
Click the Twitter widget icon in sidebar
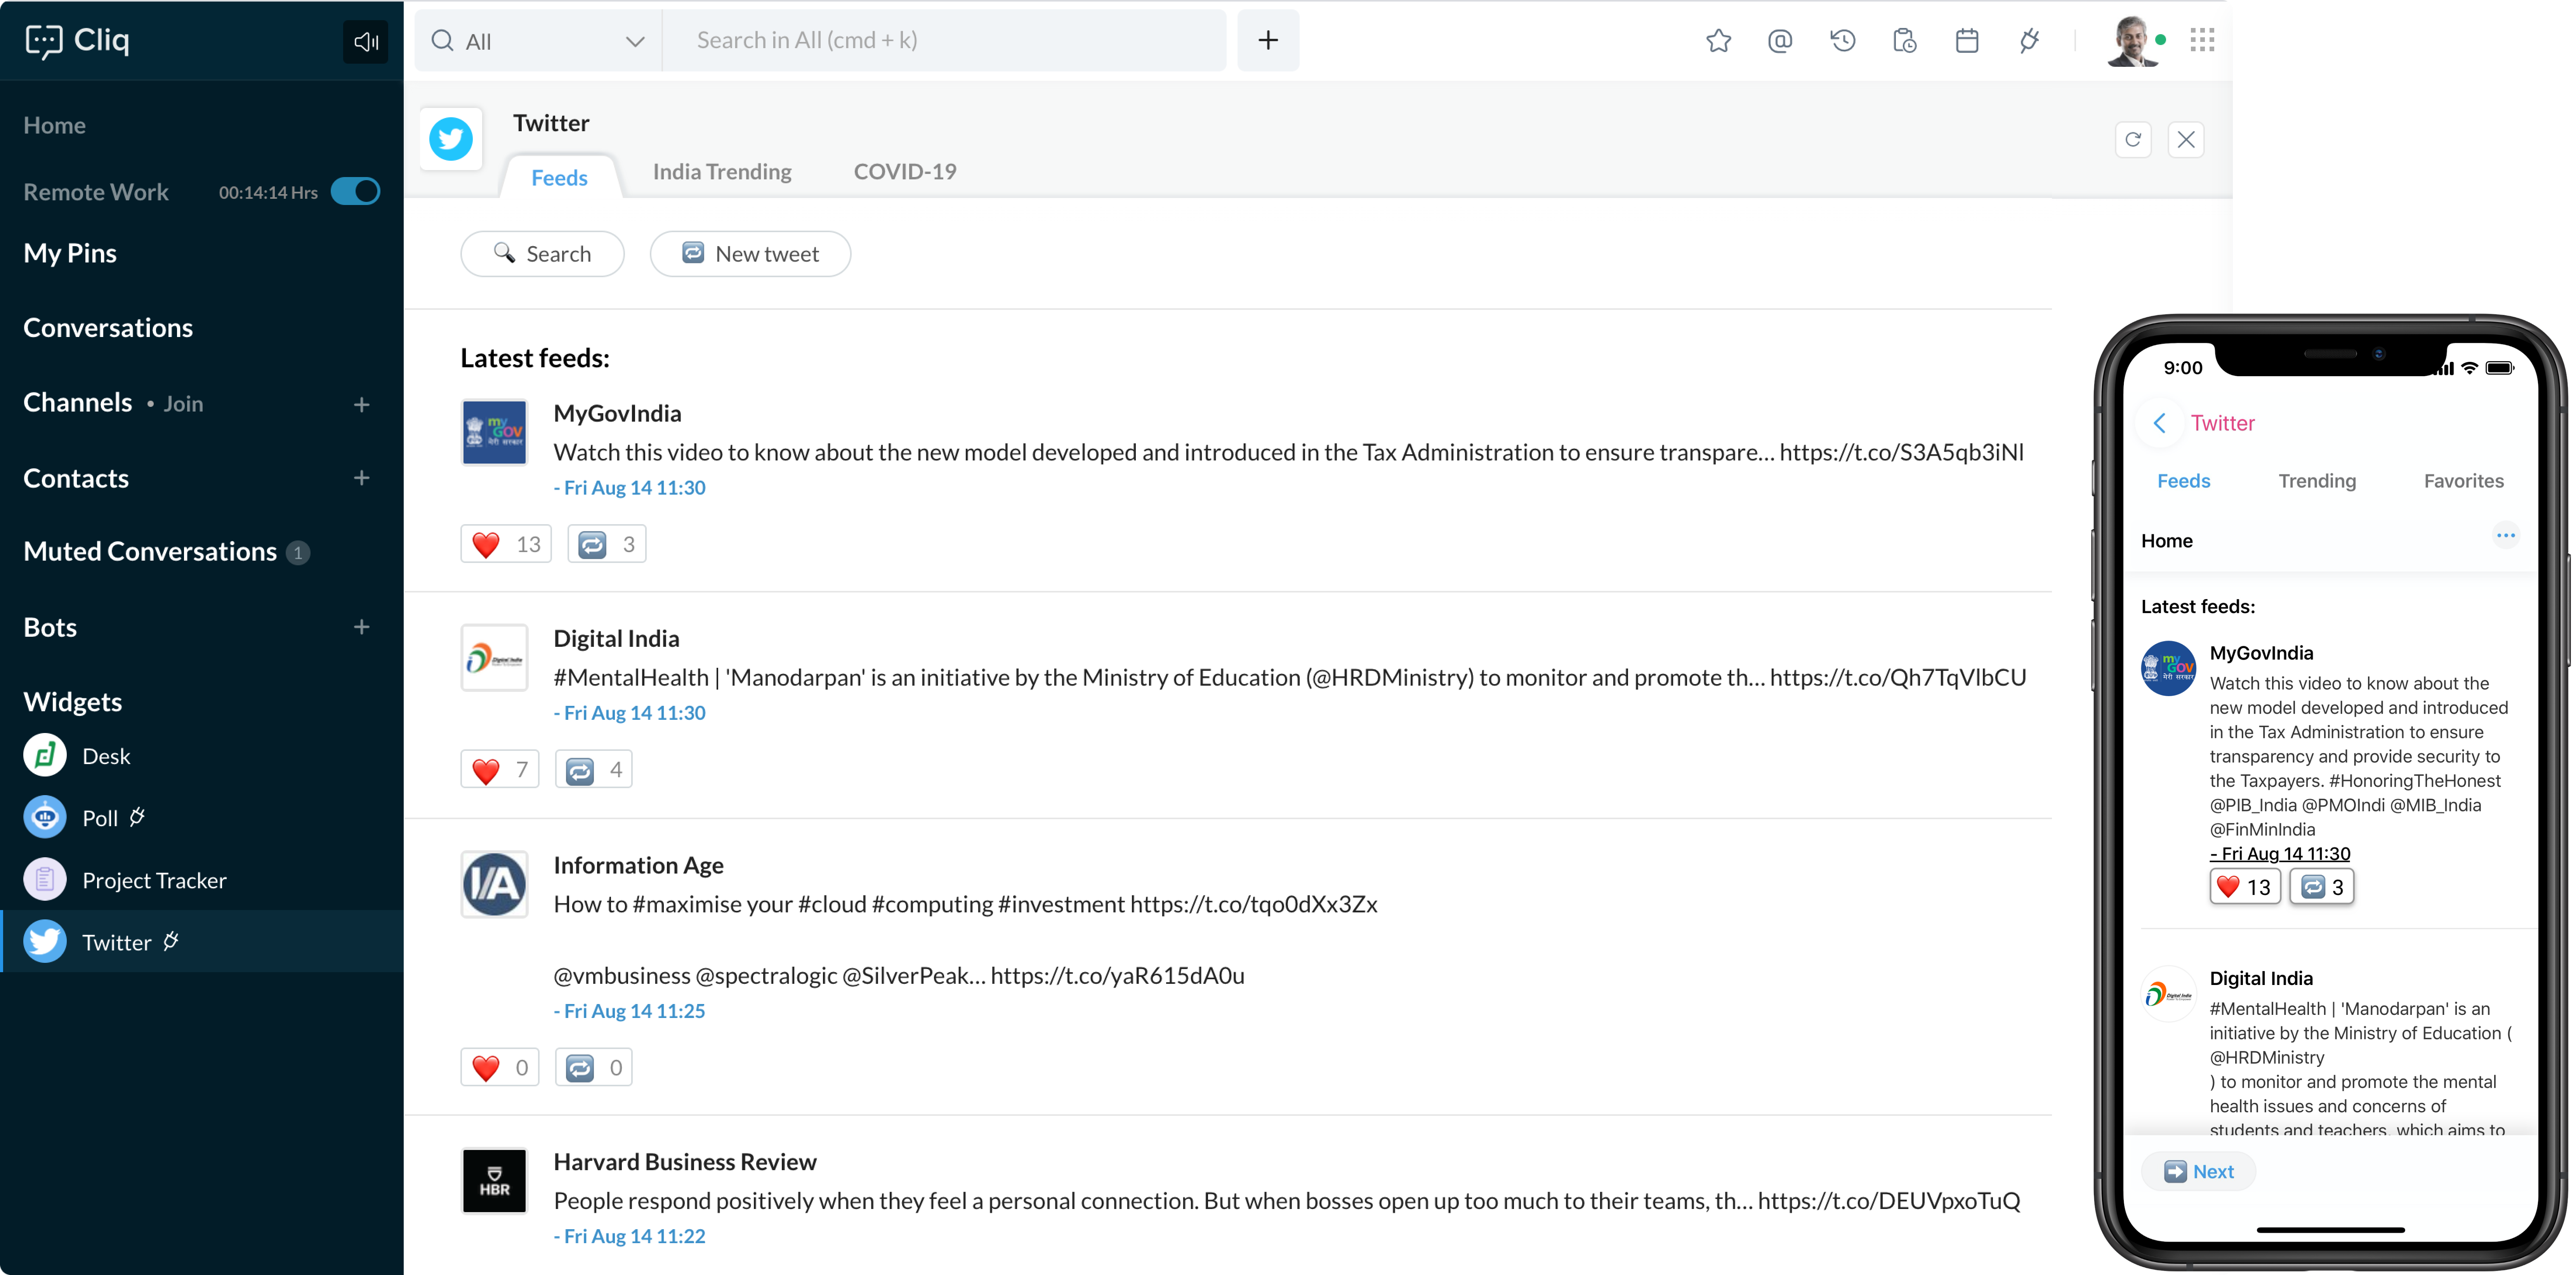(44, 941)
